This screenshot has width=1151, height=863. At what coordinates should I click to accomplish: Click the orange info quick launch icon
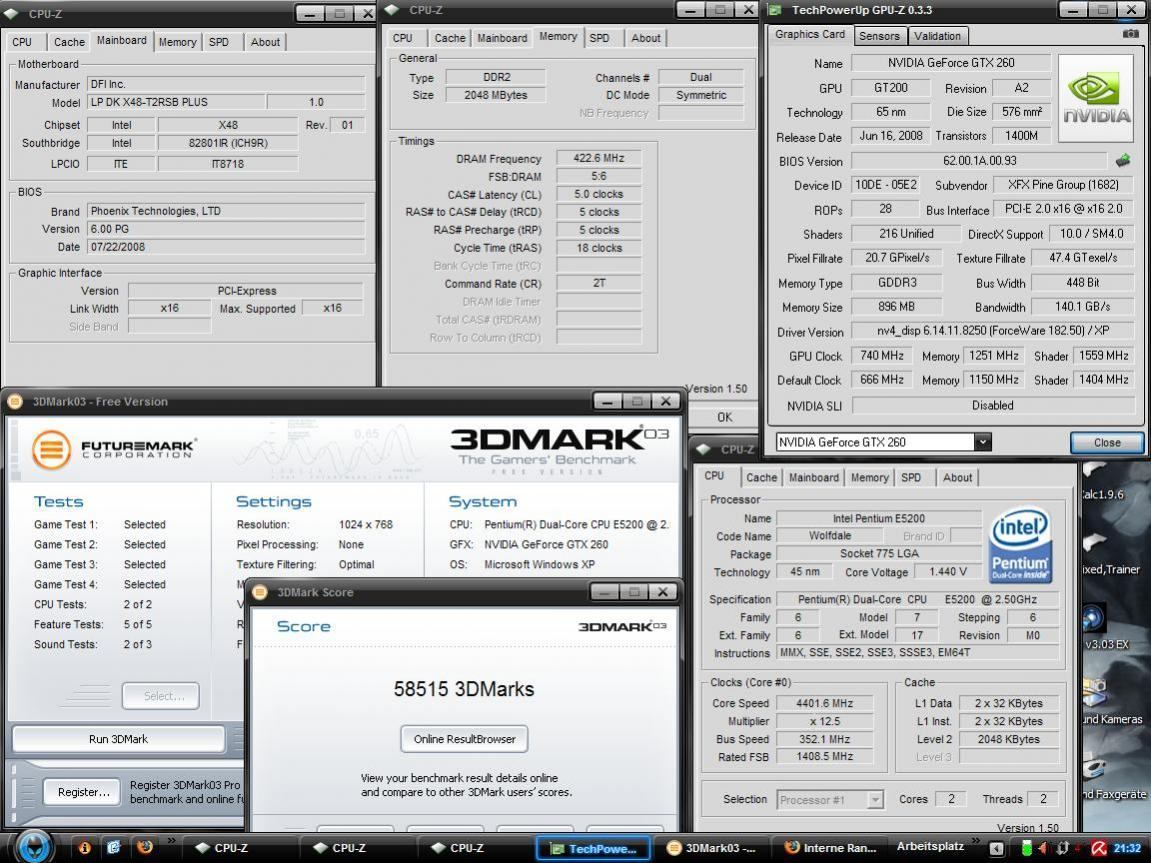click(x=85, y=848)
